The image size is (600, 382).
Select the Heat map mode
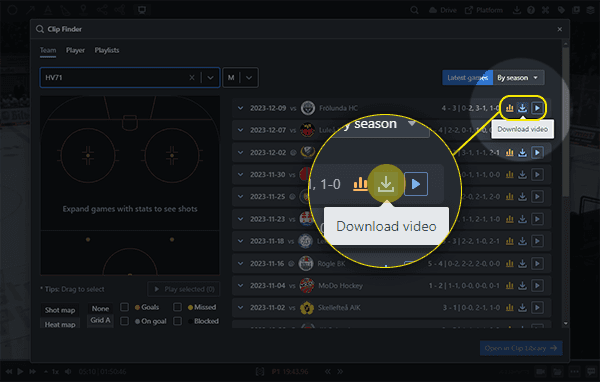(60, 324)
